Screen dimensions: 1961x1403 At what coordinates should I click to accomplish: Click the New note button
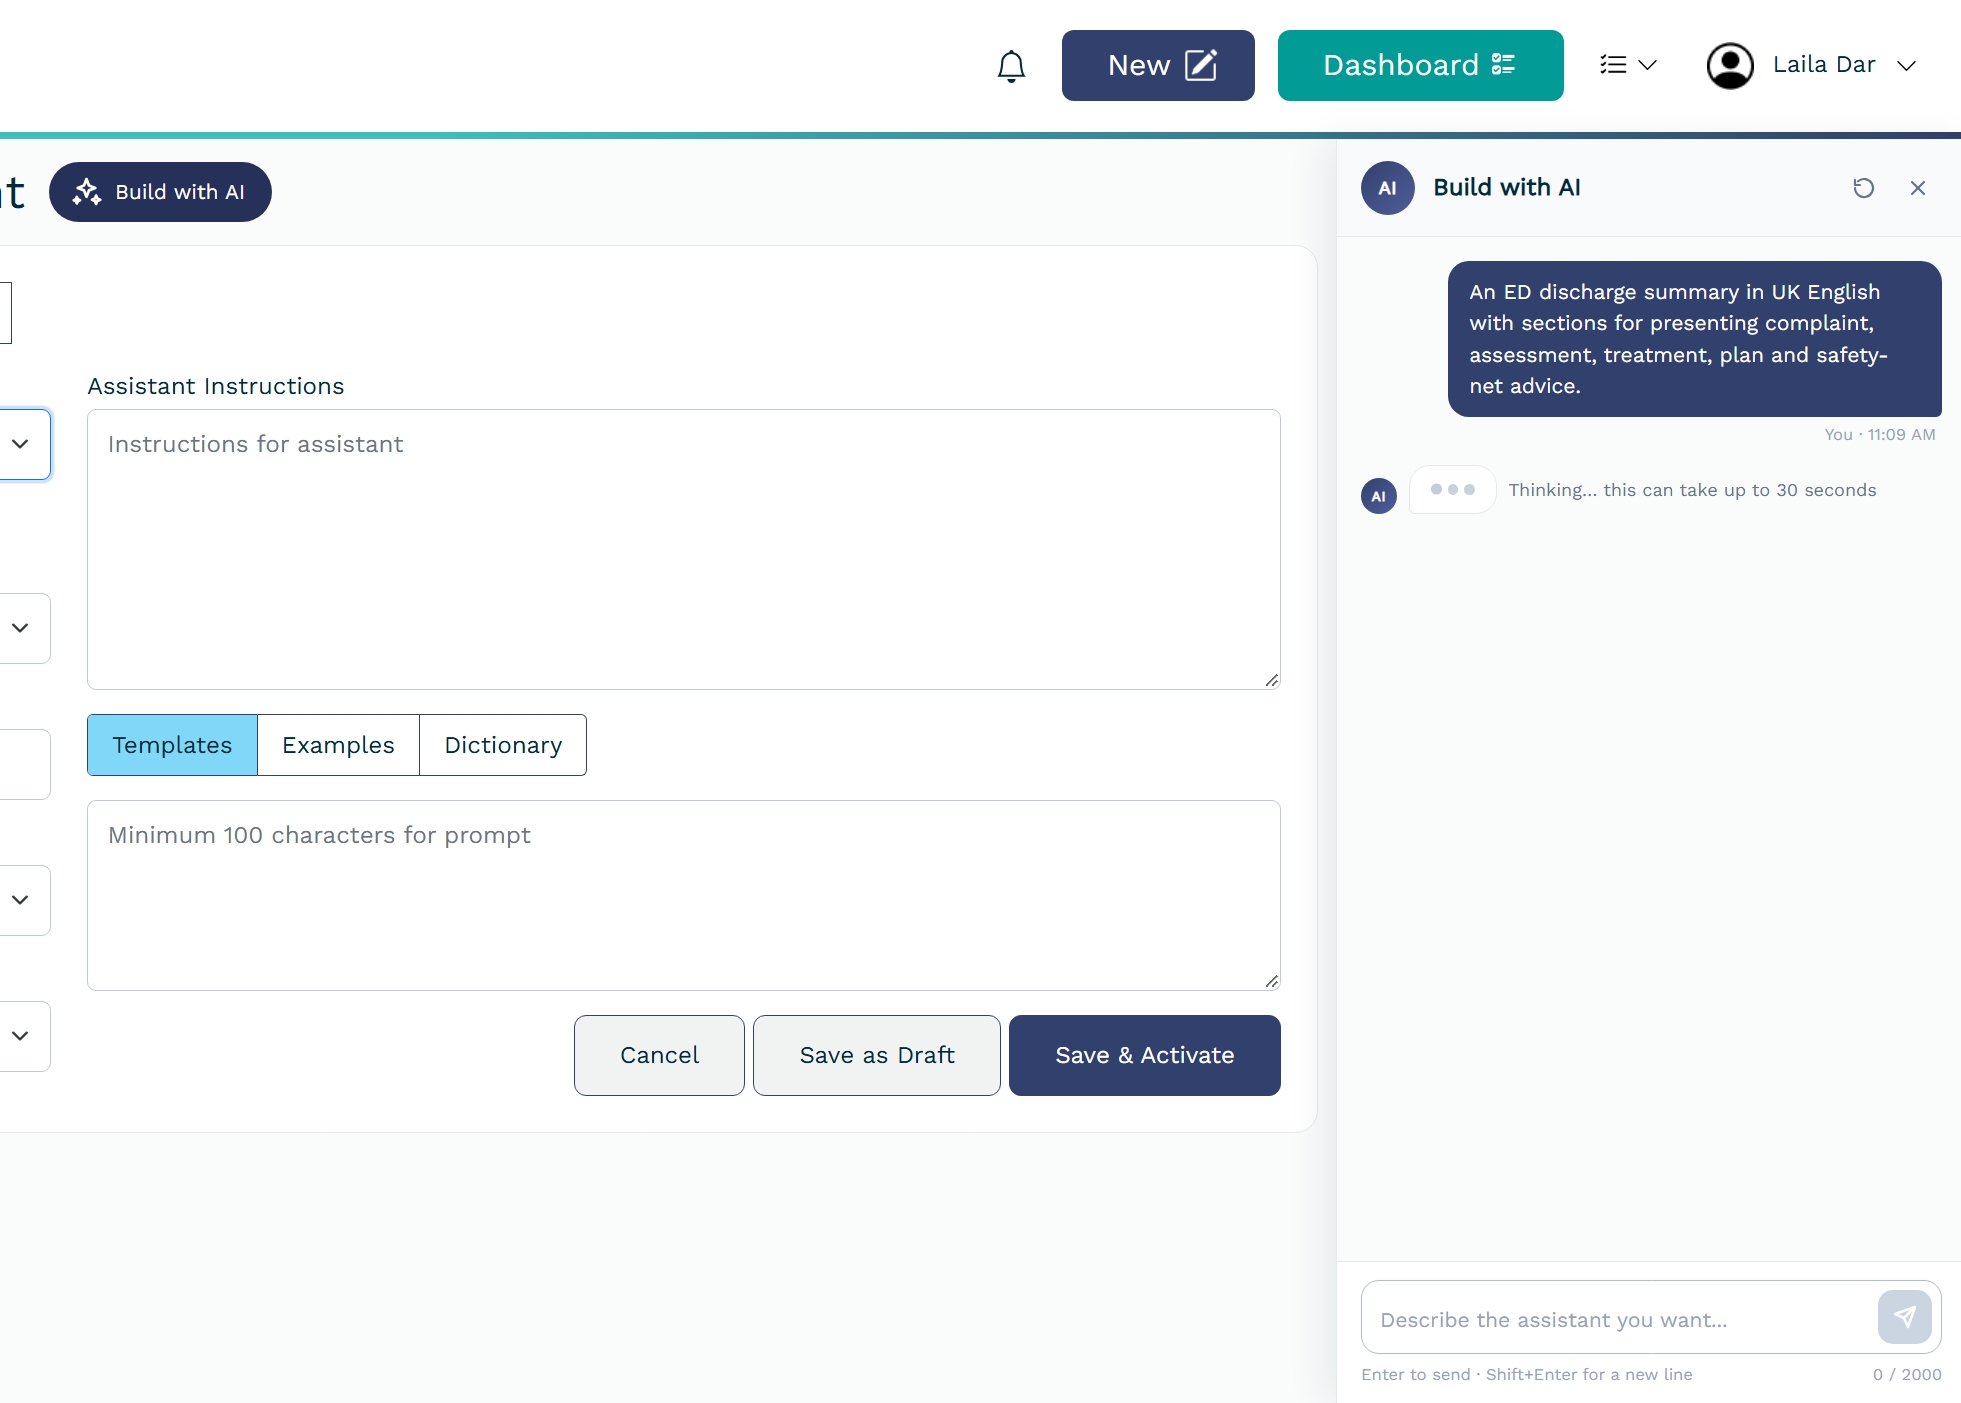(1158, 65)
